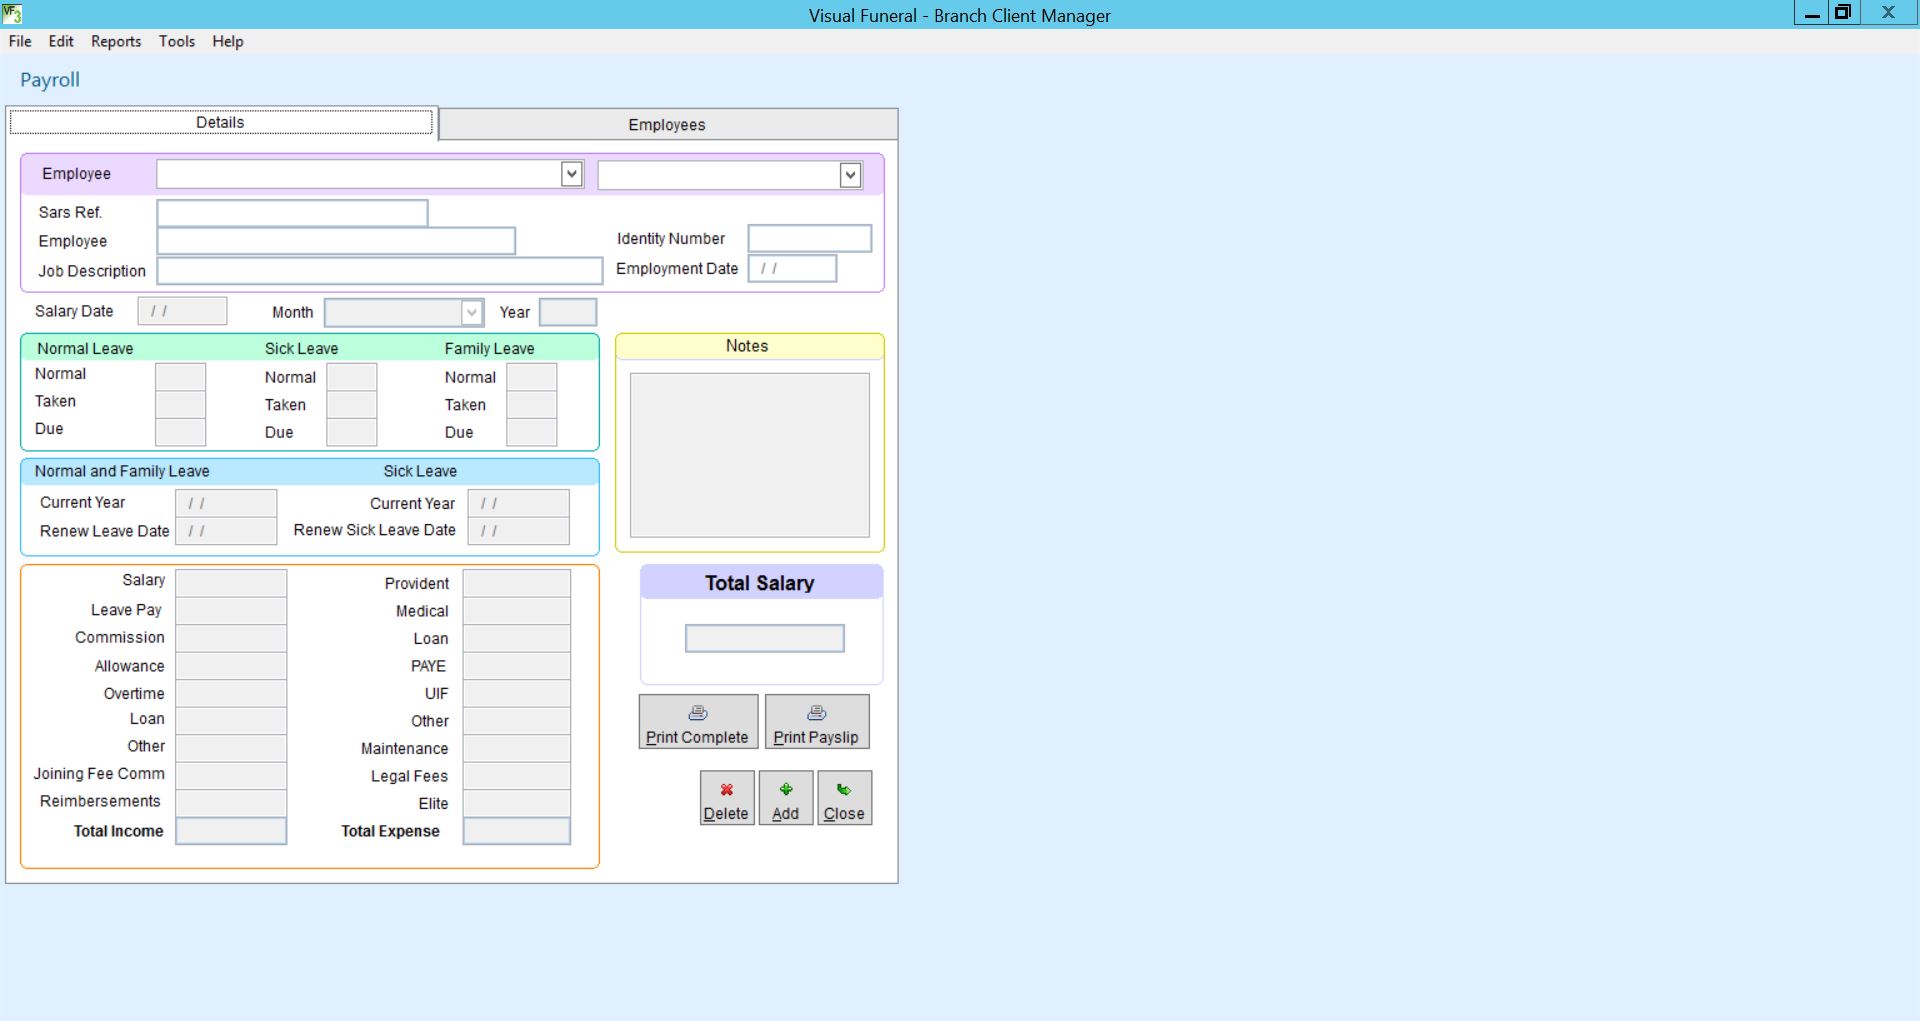
Task: Click the green arrow Close icon
Action: 844,789
